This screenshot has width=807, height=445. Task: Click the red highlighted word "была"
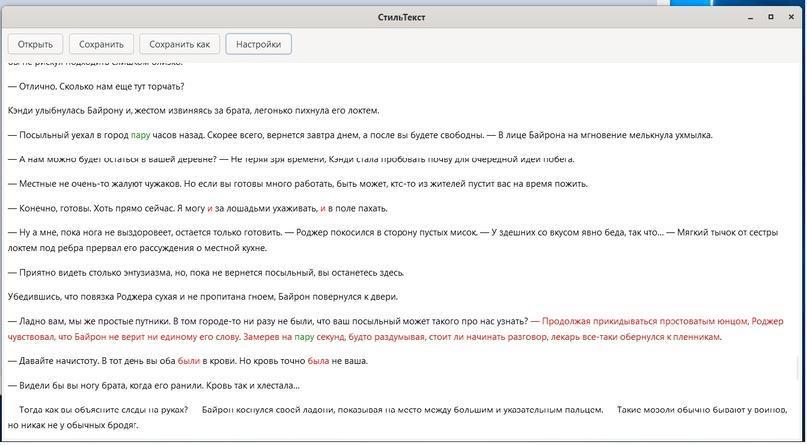[318, 361]
